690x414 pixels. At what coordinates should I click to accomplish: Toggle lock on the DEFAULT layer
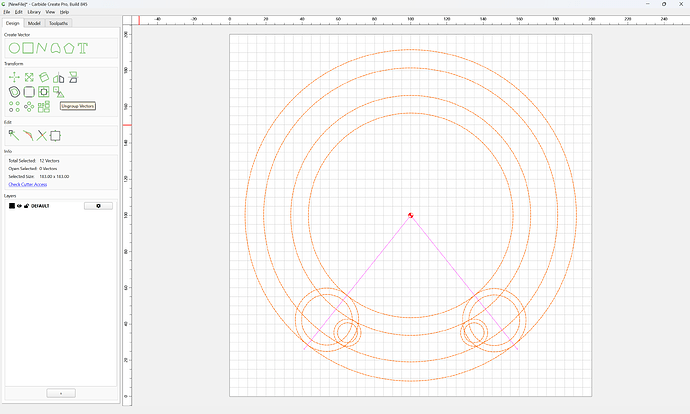click(26, 206)
